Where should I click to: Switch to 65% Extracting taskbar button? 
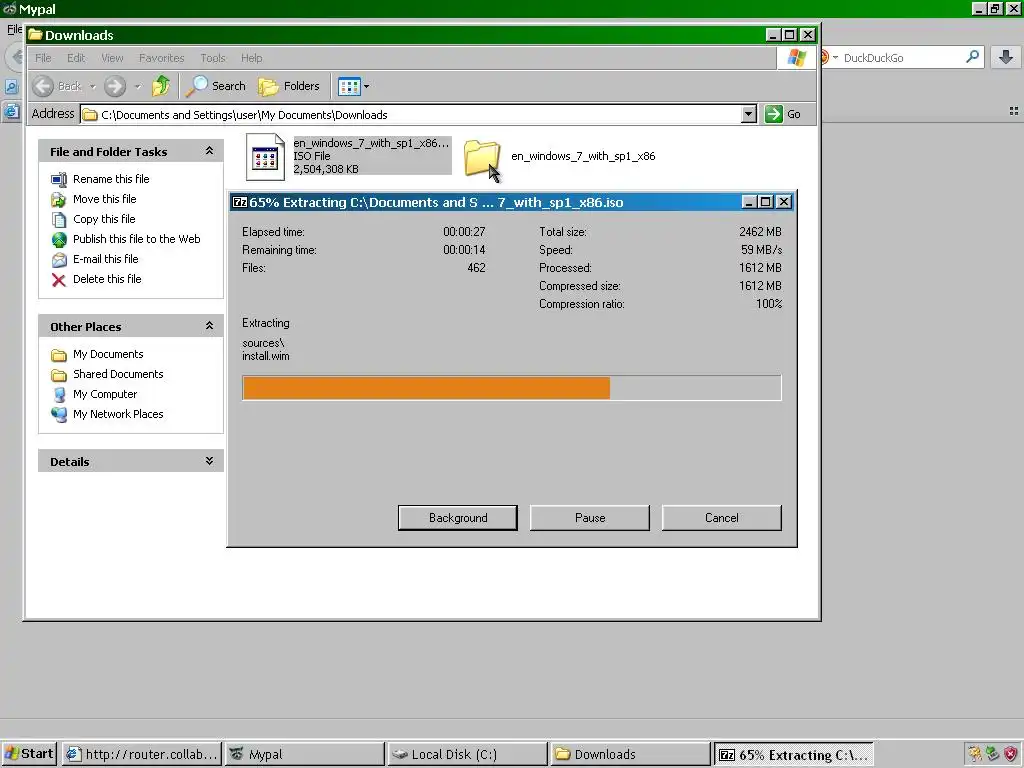(x=793, y=754)
